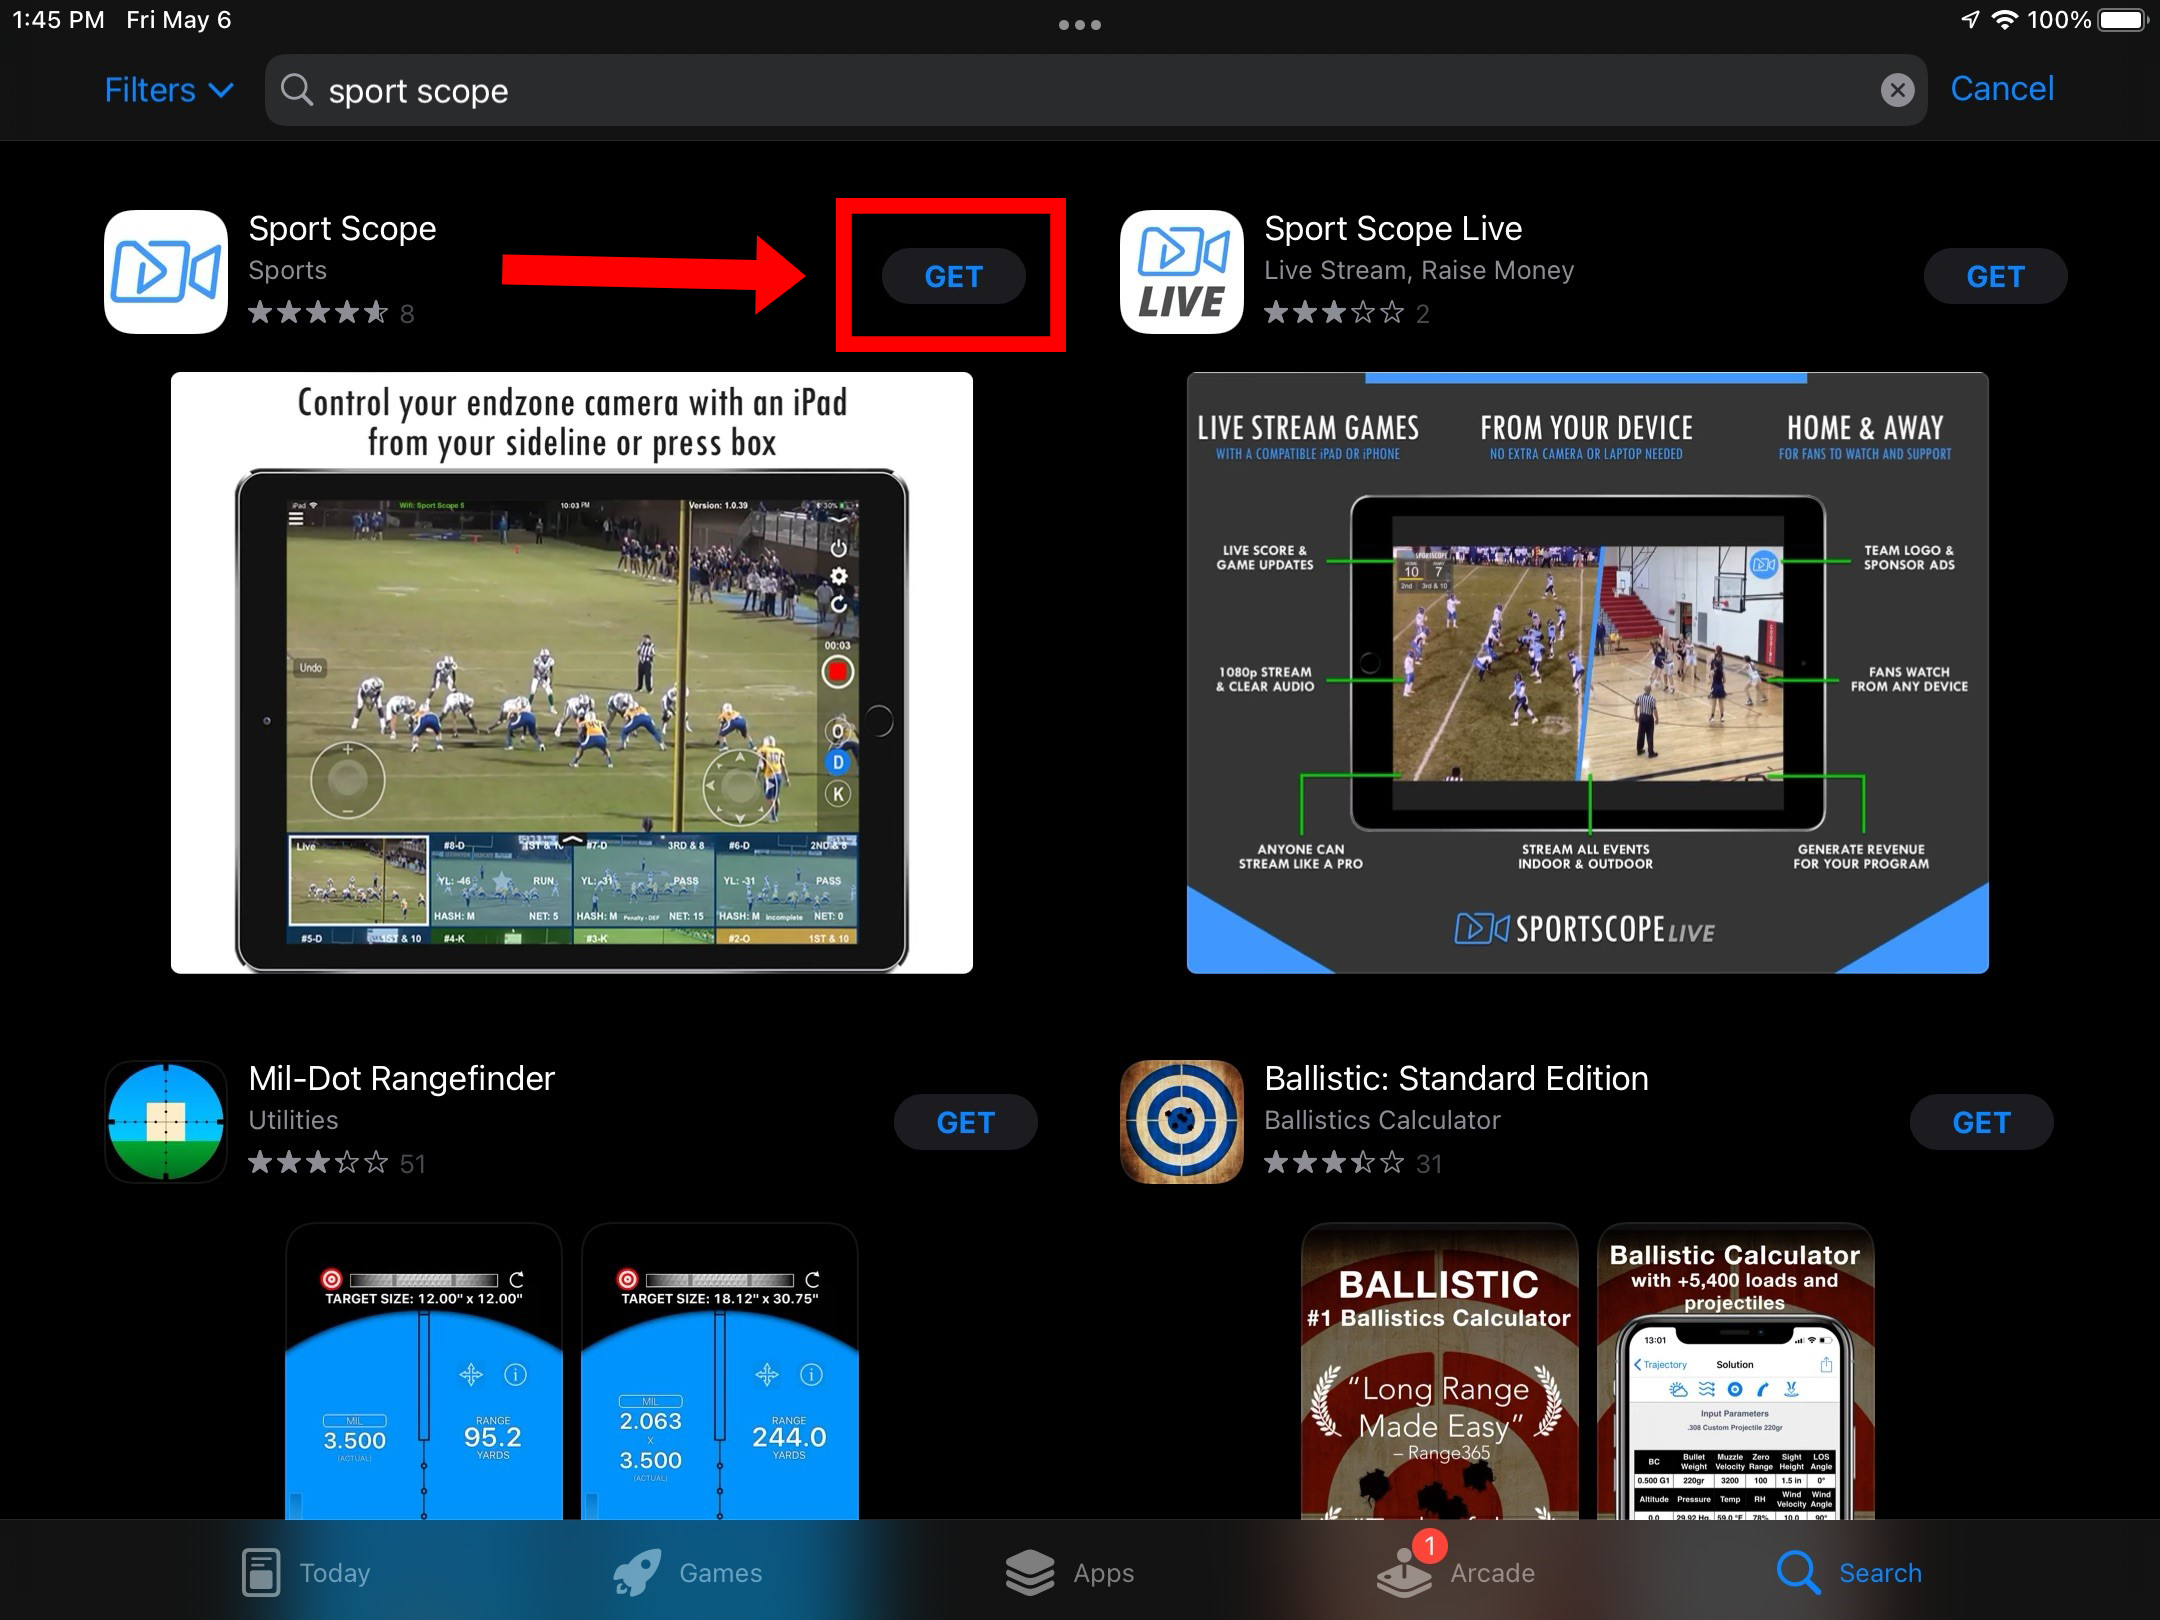The width and height of the screenshot is (2160, 1620).
Task: Cancel the search
Action: click(2002, 89)
